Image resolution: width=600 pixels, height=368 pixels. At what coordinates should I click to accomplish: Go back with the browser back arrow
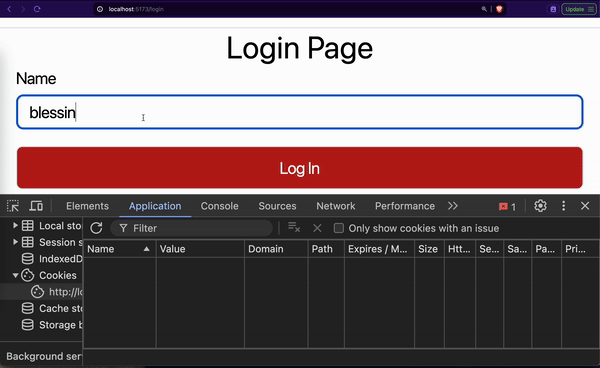click(9, 9)
